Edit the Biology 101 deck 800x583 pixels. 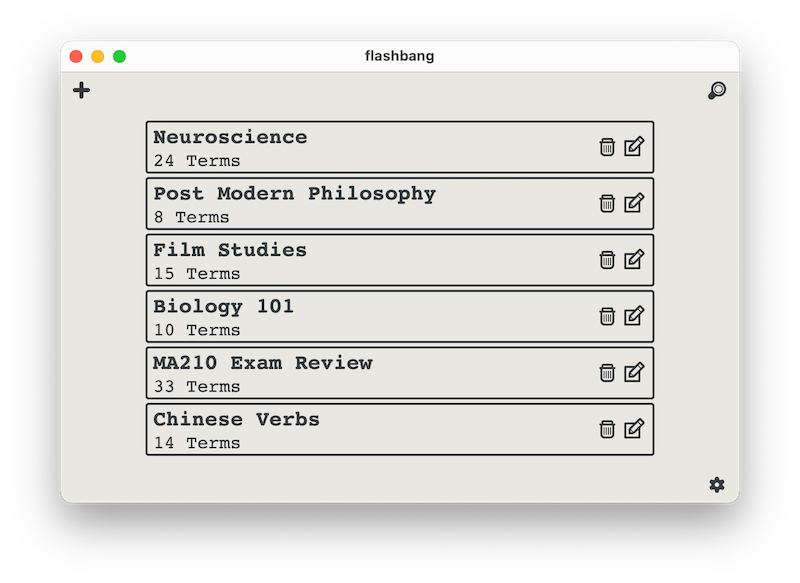tap(634, 316)
